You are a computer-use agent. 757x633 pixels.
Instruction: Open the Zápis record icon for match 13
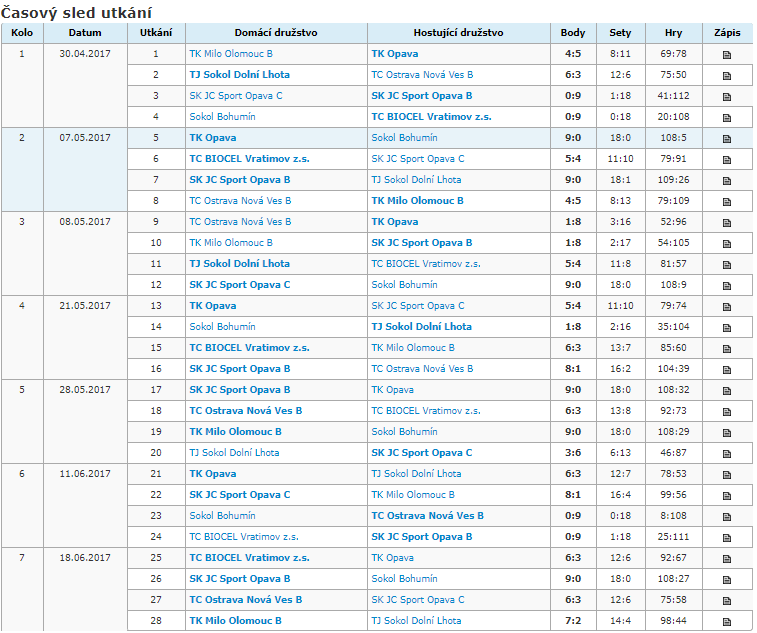pos(727,307)
